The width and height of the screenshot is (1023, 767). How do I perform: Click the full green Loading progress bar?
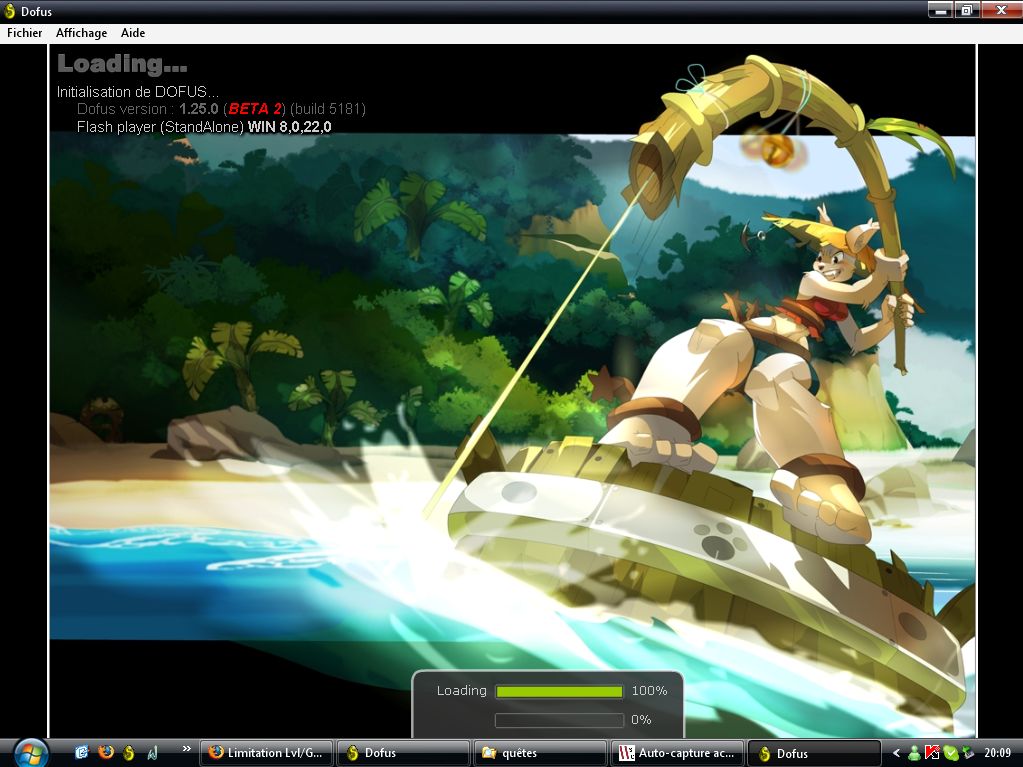559,691
